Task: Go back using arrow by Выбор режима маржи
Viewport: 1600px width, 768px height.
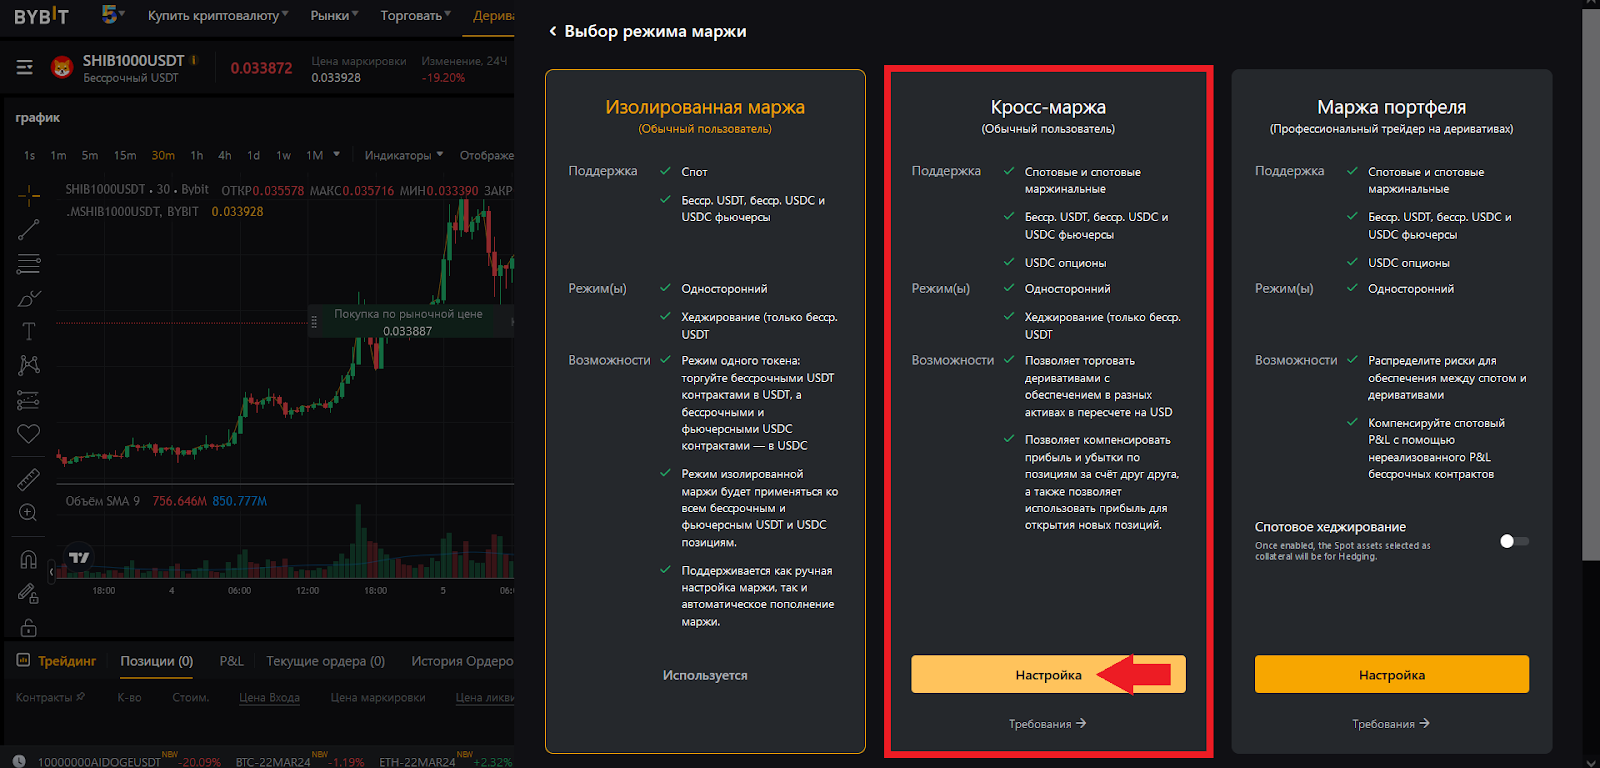Action: [552, 31]
